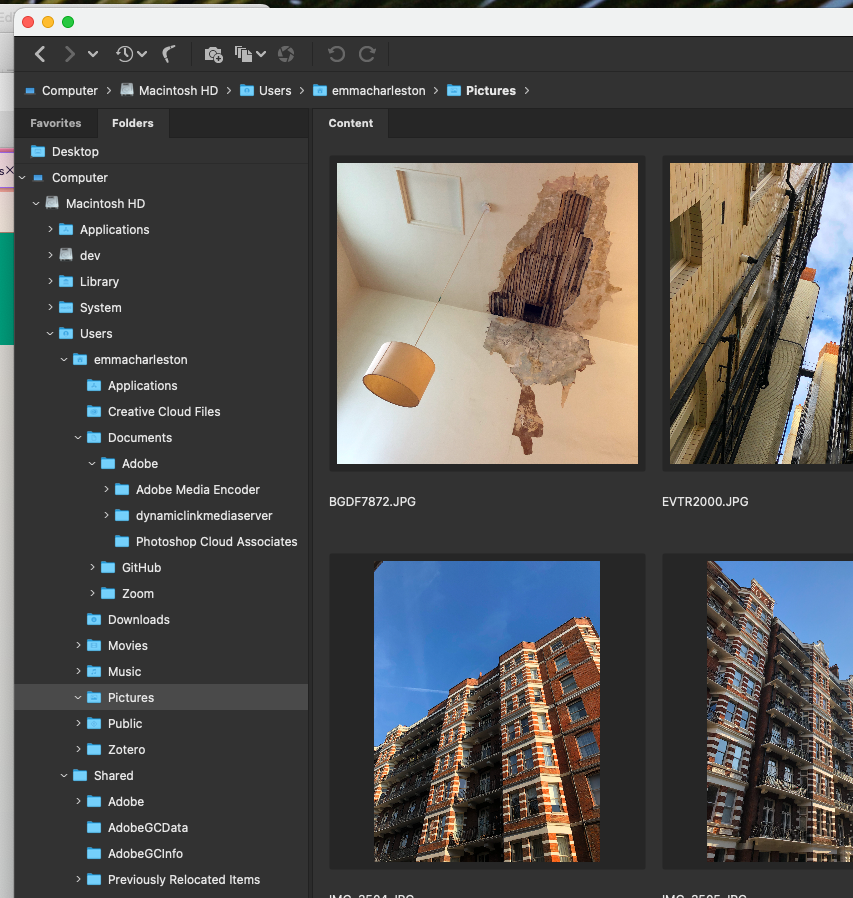Select brick building thumbnail beneath EVTR2000.JPG
This screenshot has height=898, width=853.
pos(780,711)
